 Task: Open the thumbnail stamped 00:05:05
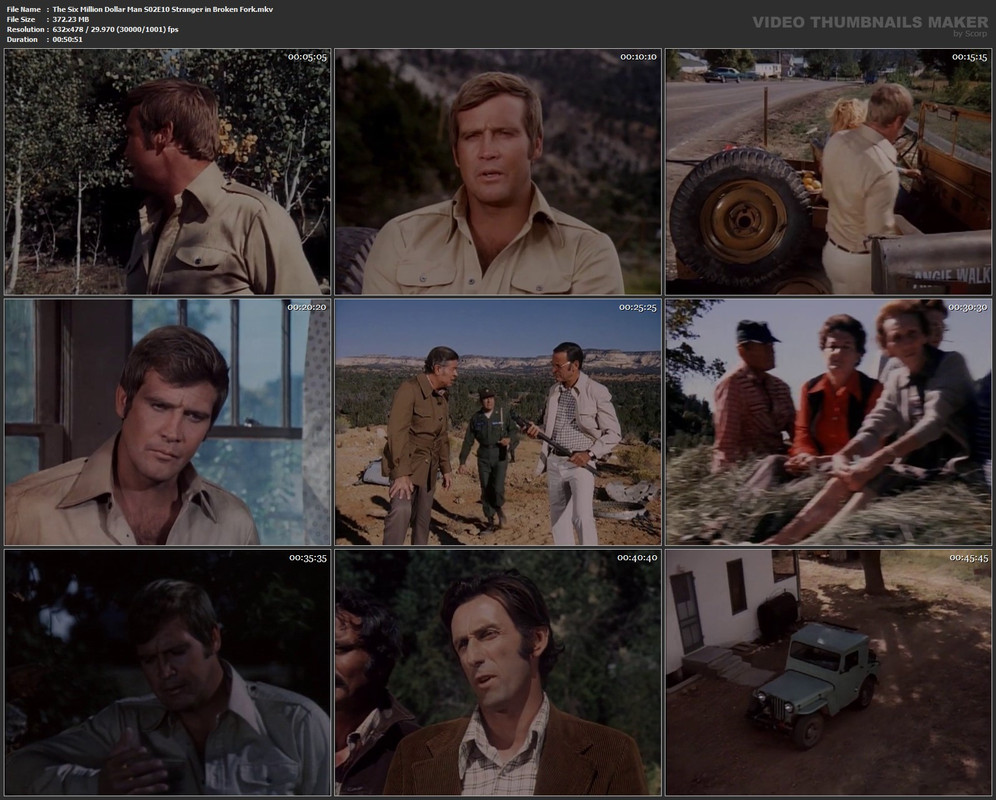(x=168, y=172)
